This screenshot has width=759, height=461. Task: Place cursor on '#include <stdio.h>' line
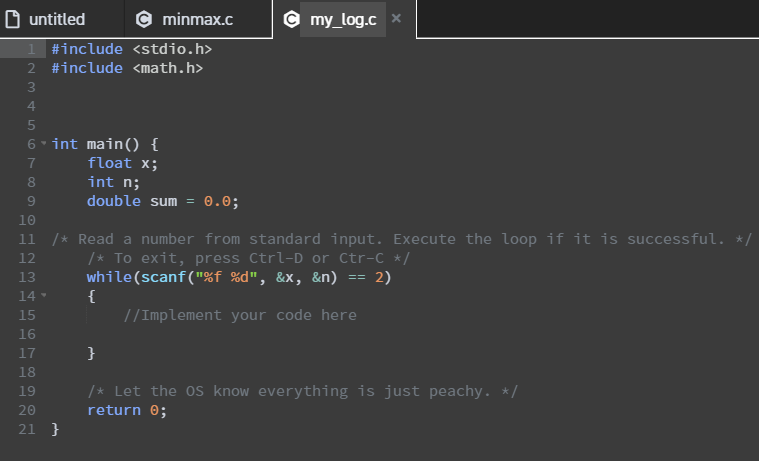[132, 49]
